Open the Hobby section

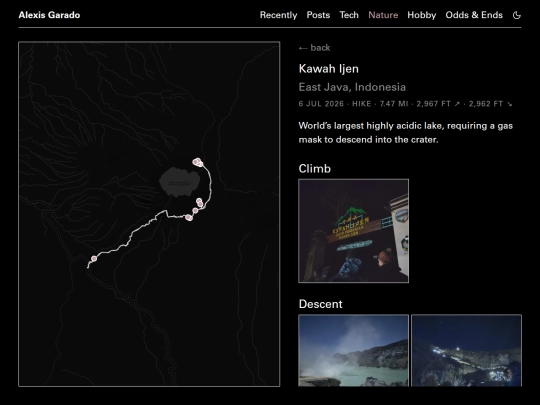[x=422, y=15]
